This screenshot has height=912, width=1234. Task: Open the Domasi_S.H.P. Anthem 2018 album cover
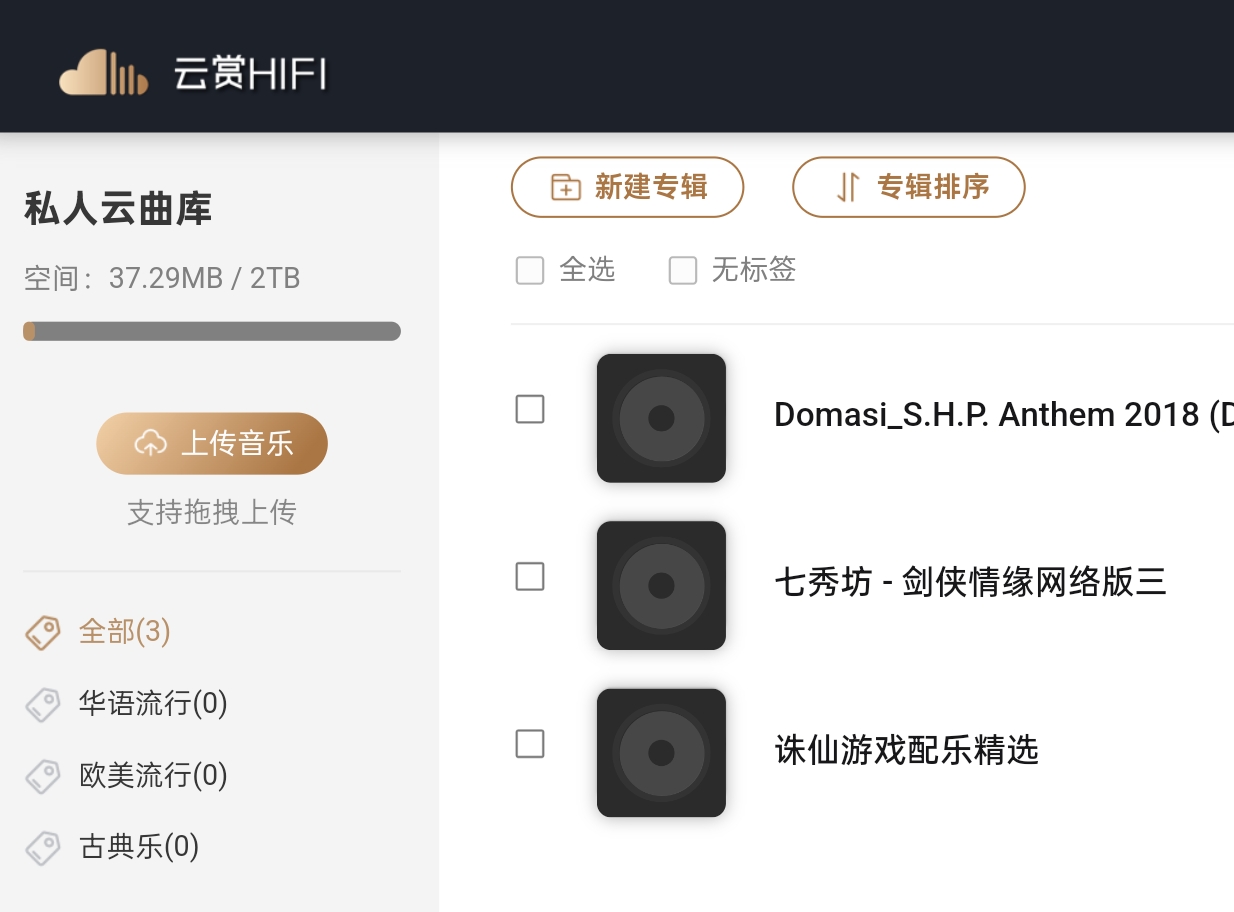661,418
